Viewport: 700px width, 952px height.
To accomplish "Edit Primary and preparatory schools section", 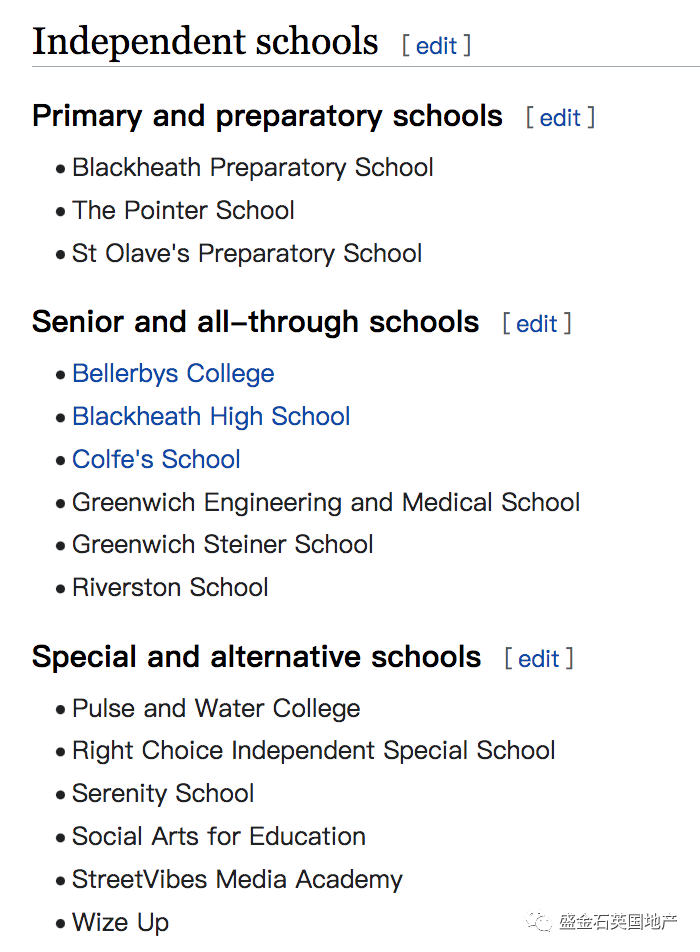I will point(560,118).
